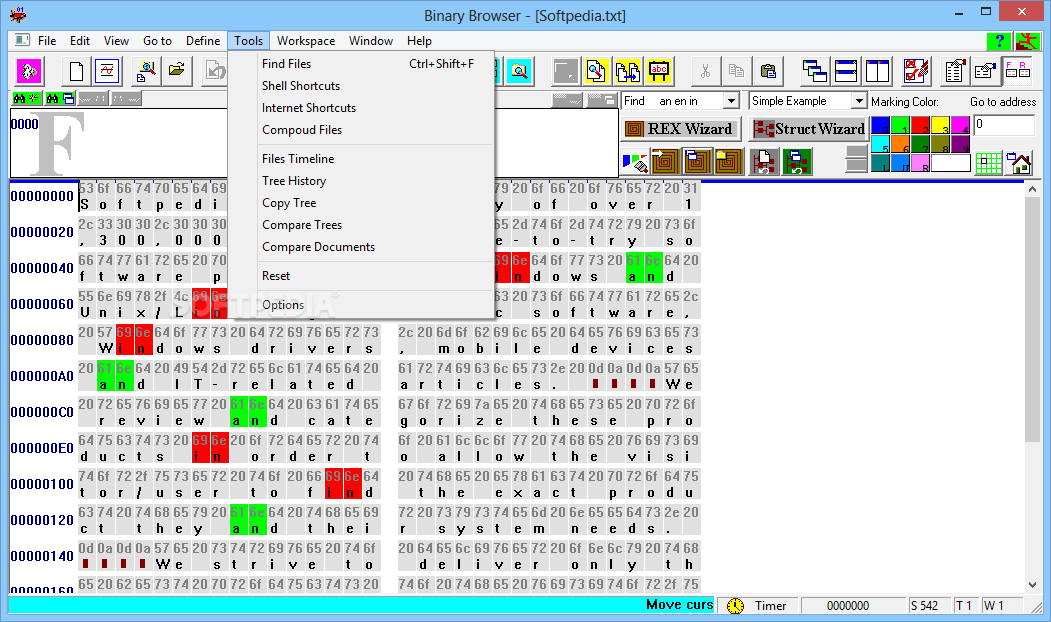Screen dimensions: 1051x622
Task: Pick orange marking color 6
Action: point(901,144)
